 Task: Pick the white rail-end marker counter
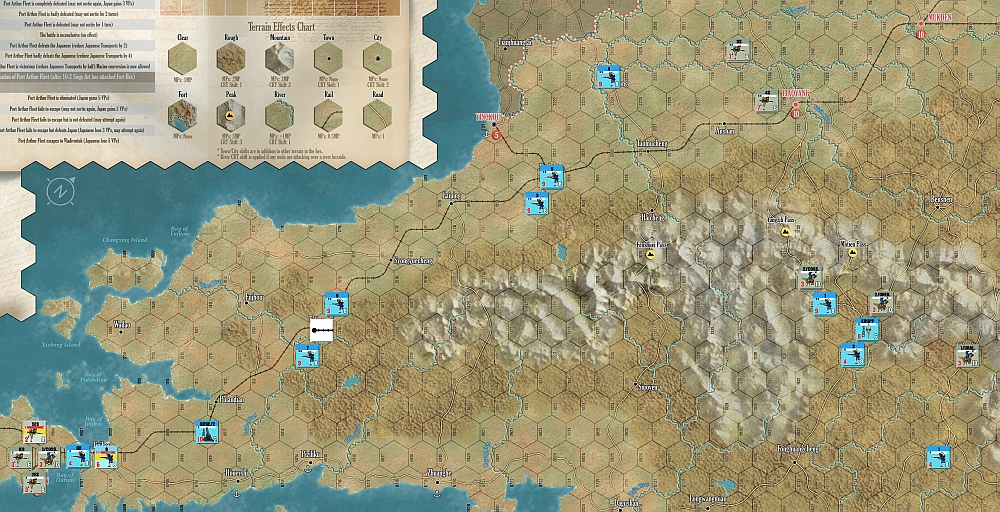[321, 330]
